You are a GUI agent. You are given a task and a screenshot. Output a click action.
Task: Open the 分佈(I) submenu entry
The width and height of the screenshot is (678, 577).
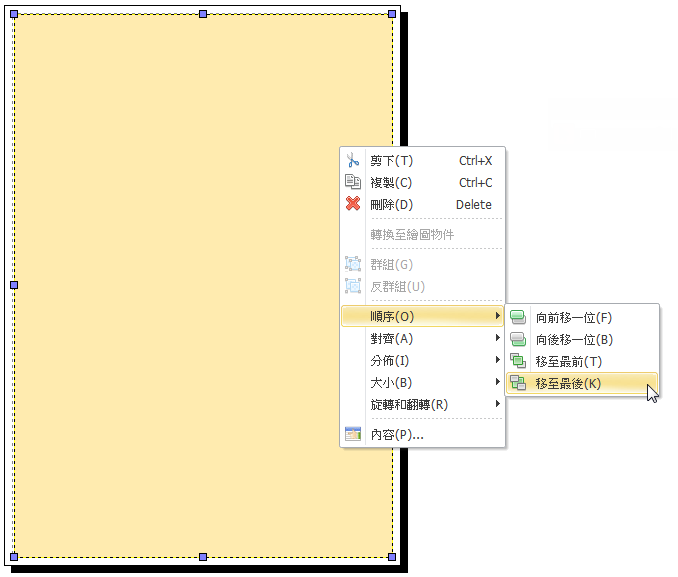click(x=422, y=360)
